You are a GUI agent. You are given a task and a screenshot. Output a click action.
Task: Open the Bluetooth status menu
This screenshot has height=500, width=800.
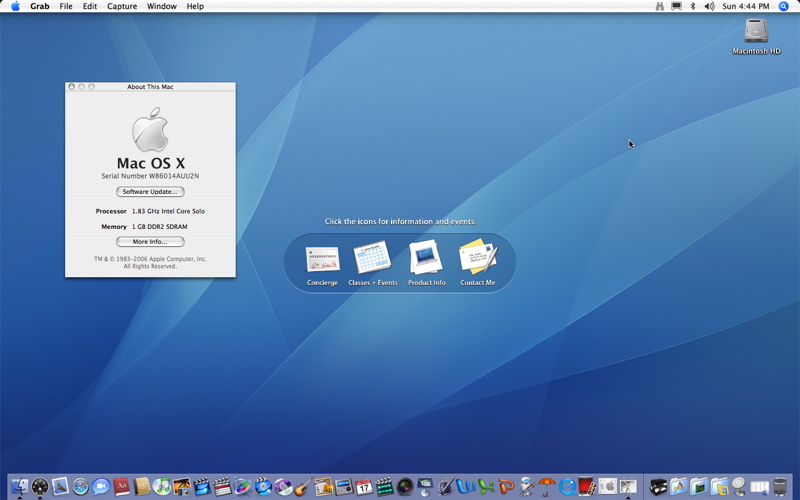[x=693, y=6]
